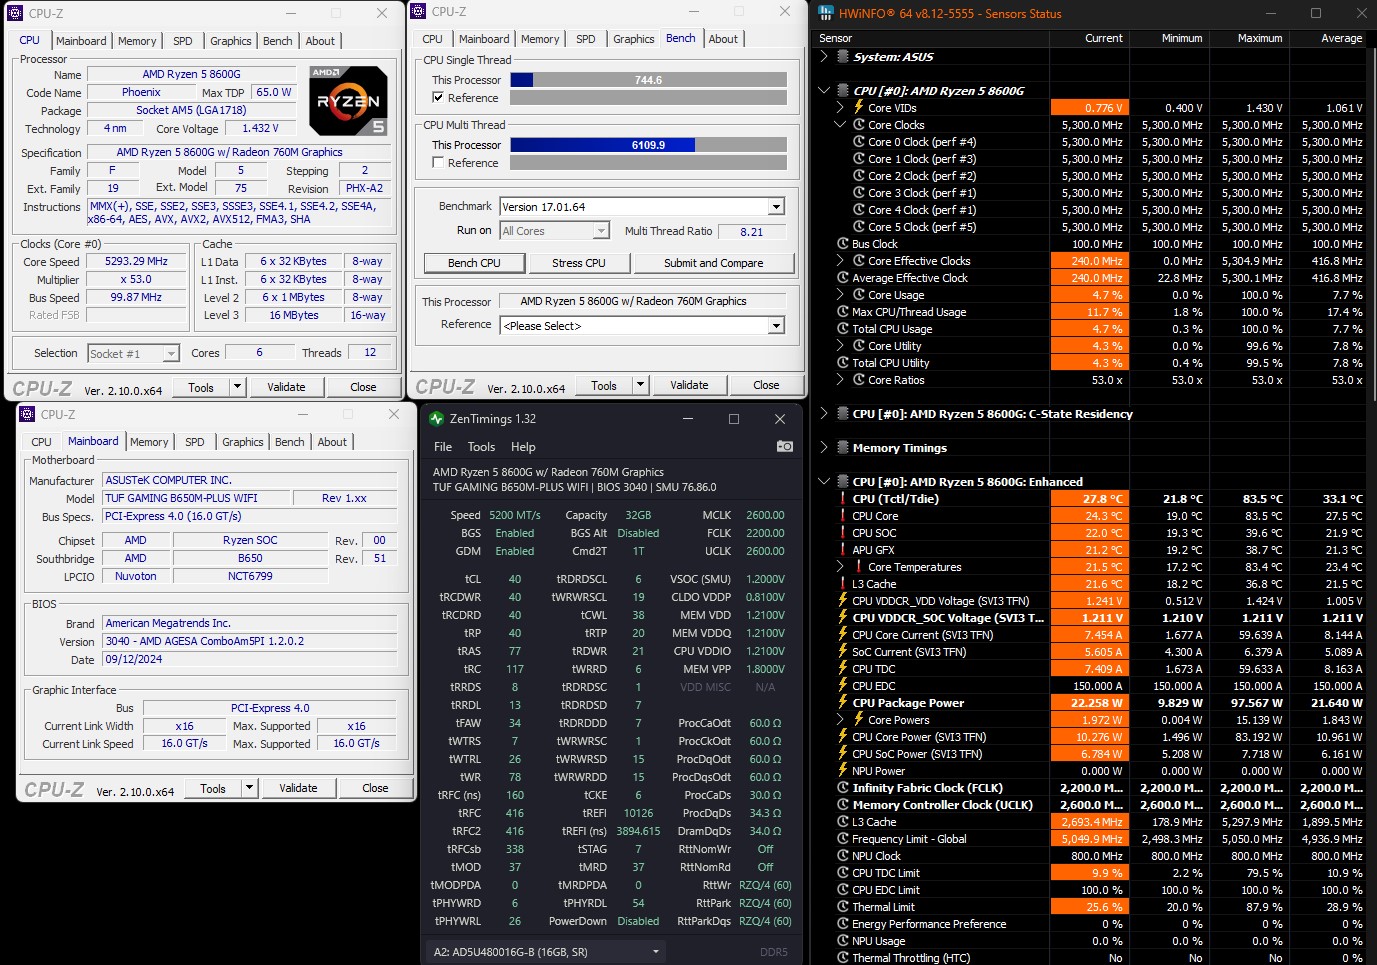Open the Run on All Cores dropdown

pyautogui.click(x=601, y=231)
